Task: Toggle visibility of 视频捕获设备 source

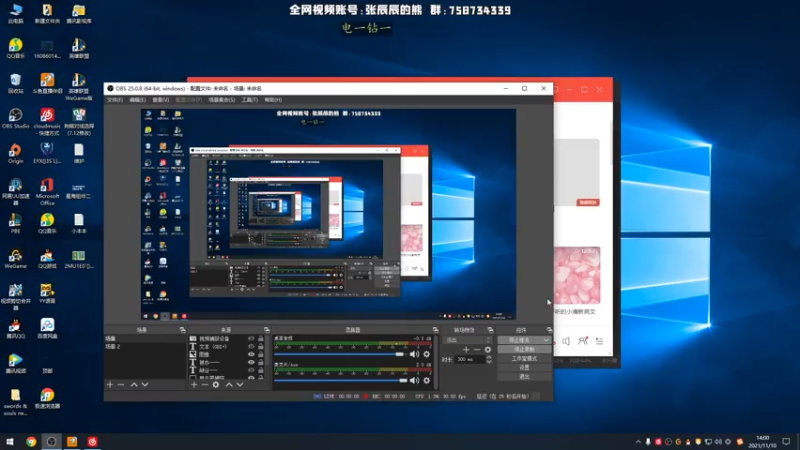Action: pyautogui.click(x=251, y=339)
